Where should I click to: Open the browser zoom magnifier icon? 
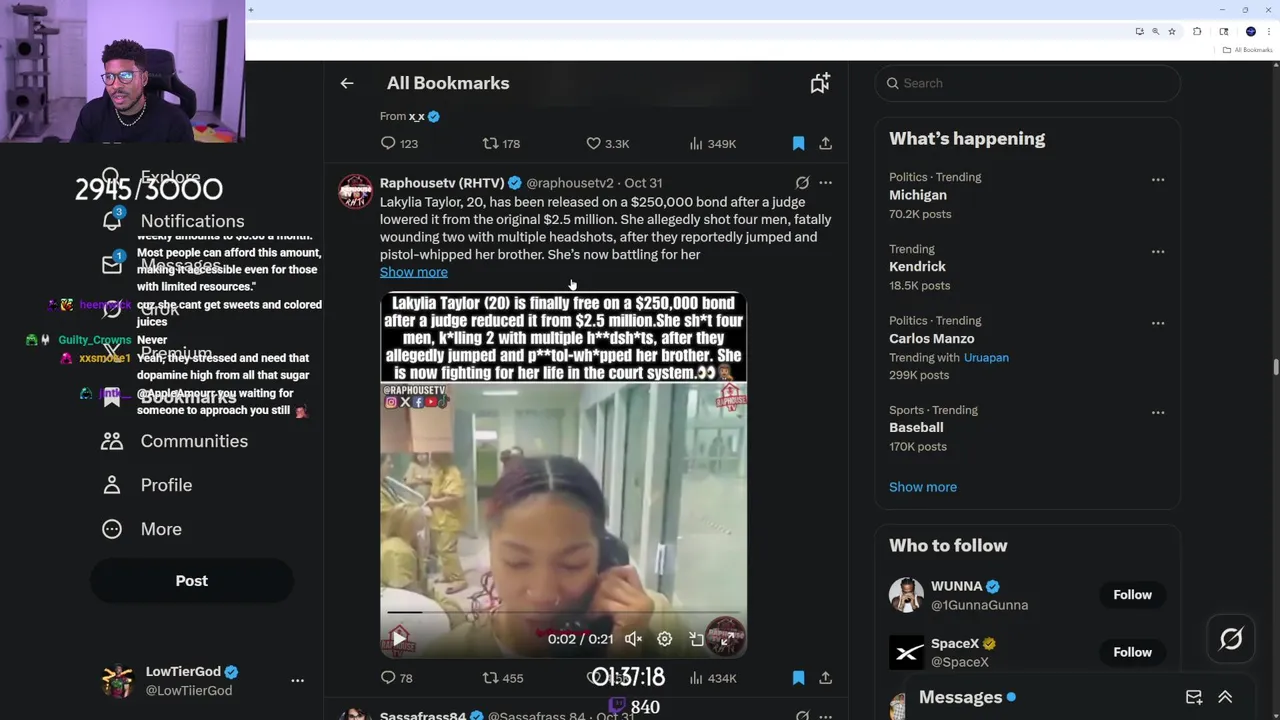coord(1155,32)
